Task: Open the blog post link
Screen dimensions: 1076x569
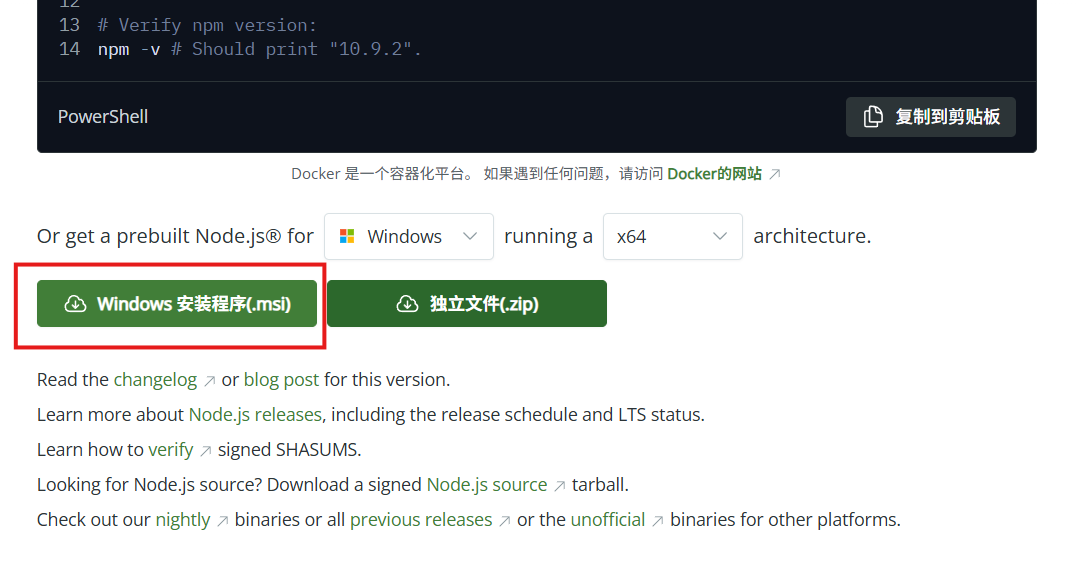Action: [x=281, y=380]
